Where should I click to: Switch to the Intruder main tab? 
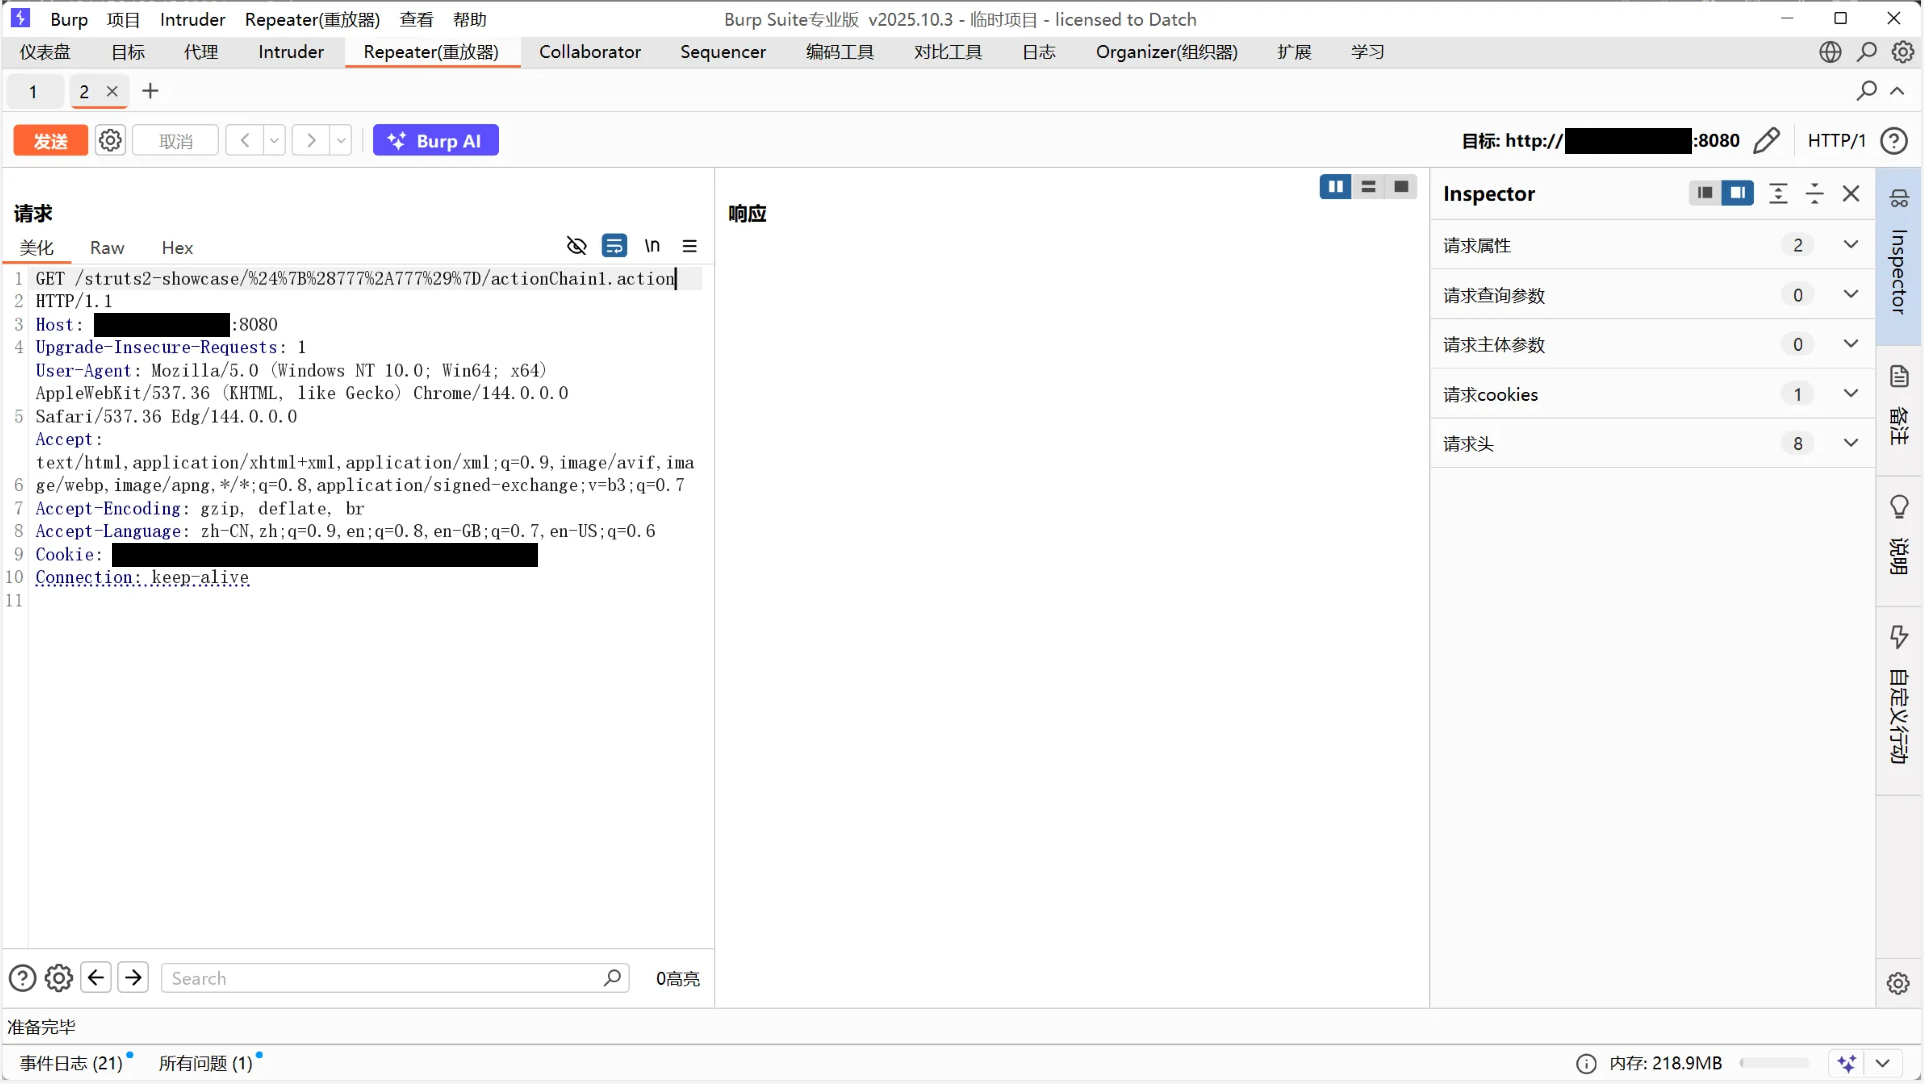(x=291, y=52)
